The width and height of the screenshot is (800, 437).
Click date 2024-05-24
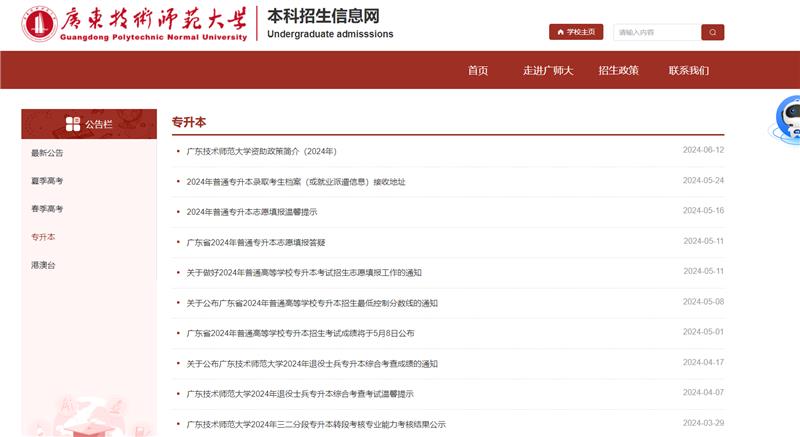pyautogui.click(x=704, y=180)
